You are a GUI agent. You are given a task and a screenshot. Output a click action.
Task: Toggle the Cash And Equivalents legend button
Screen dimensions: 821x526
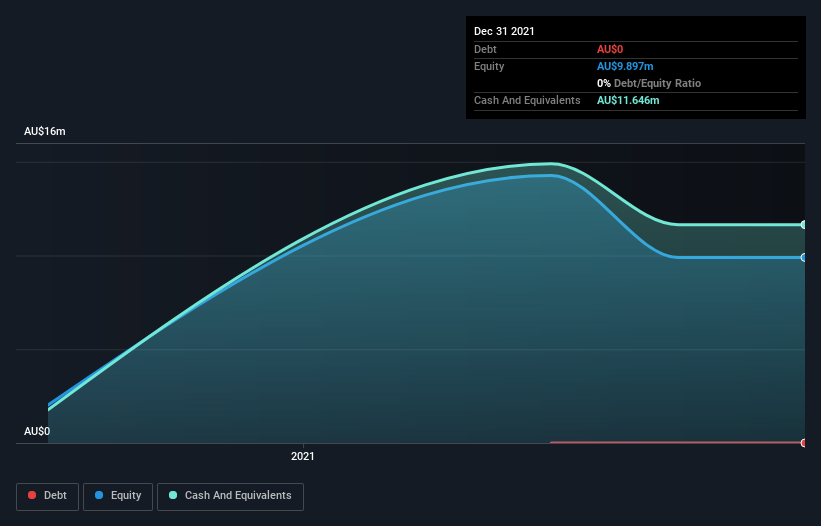[x=230, y=496]
